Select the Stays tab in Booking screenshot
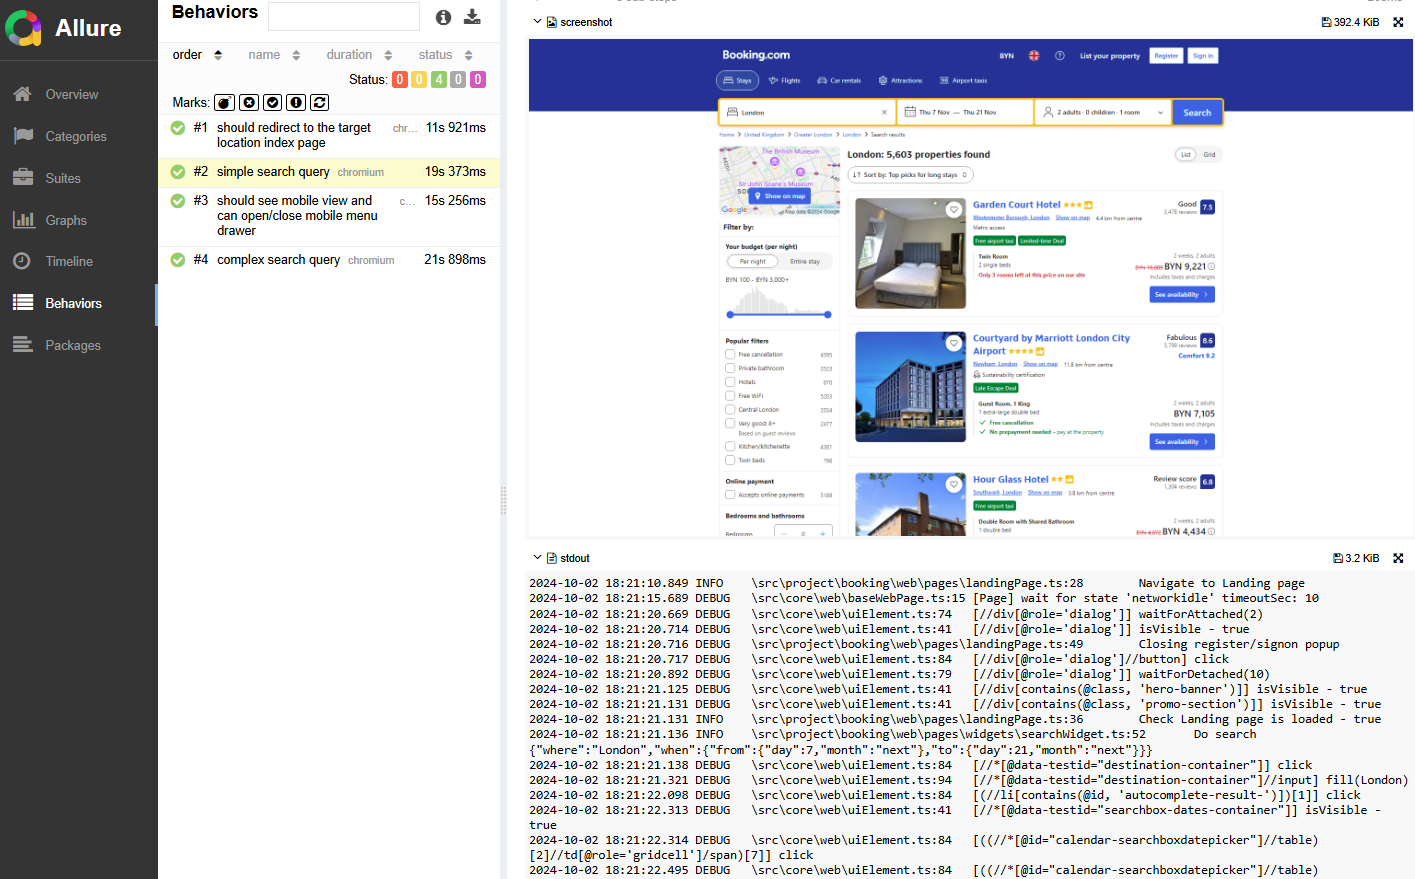This screenshot has width=1415, height=879. coord(738,80)
